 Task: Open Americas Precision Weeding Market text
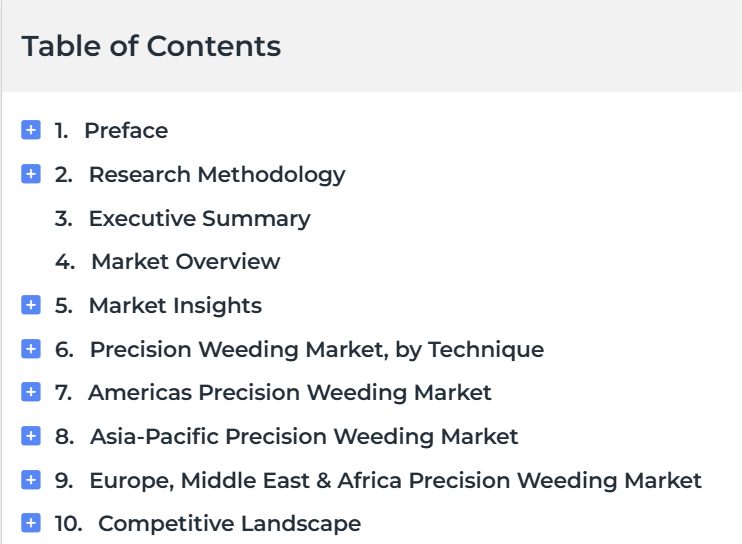290,393
